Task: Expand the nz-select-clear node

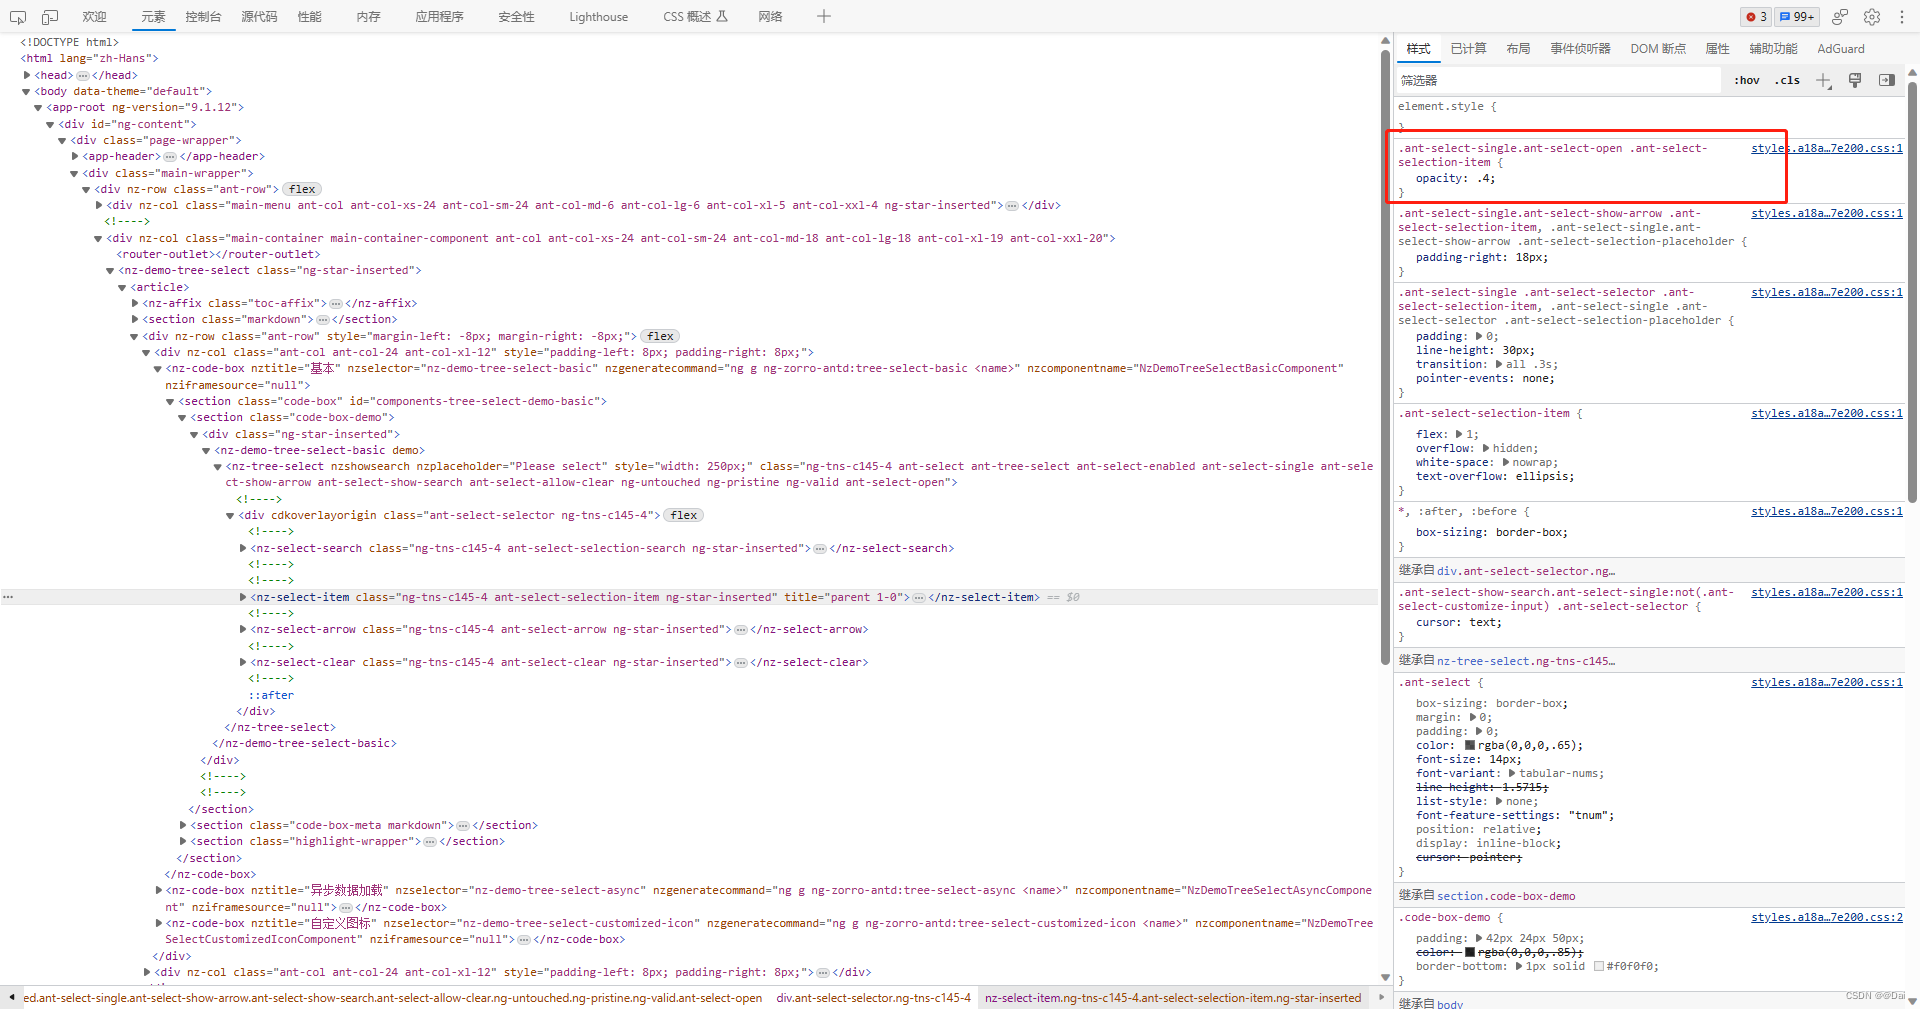Action: click(243, 662)
